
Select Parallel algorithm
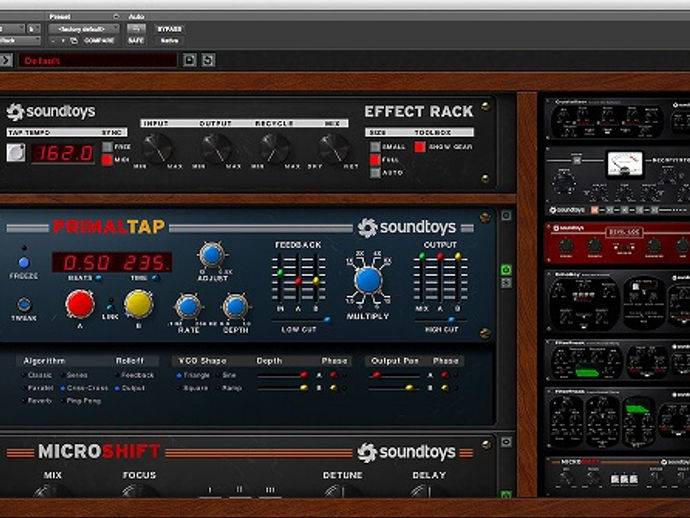click(x=37, y=388)
